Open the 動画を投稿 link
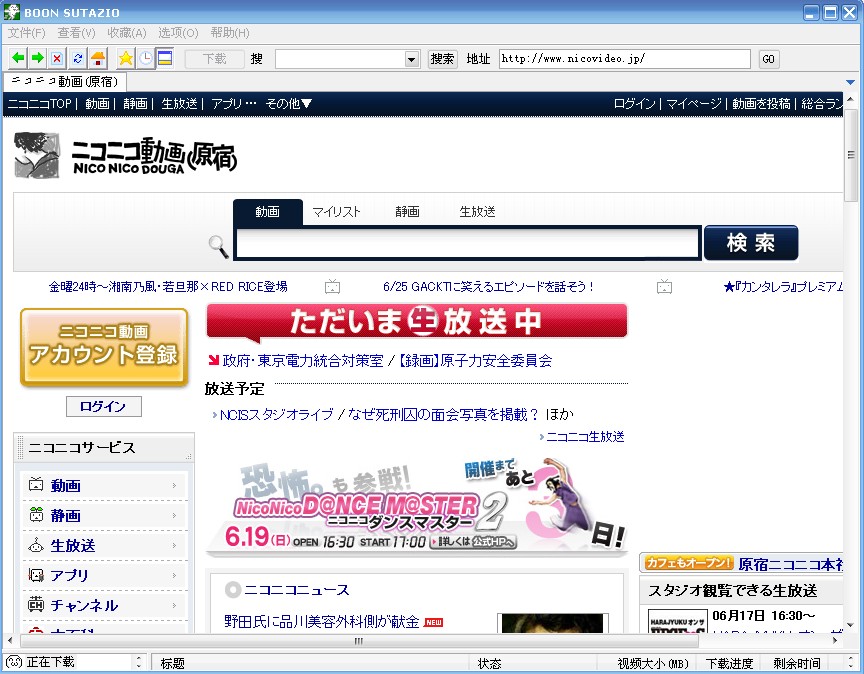The image size is (864, 674). pyautogui.click(x=761, y=104)
